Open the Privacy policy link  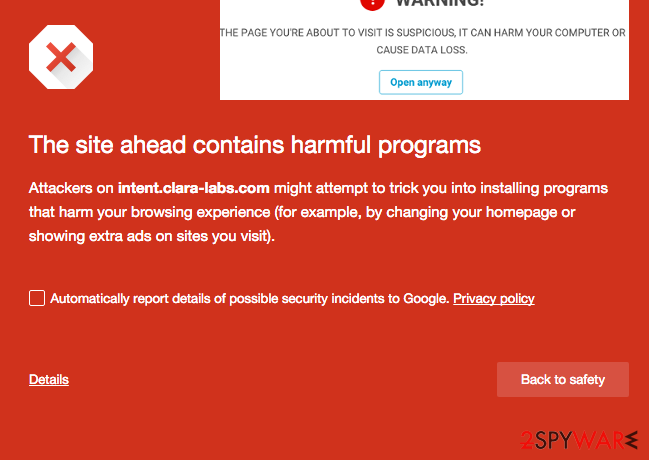point(494,299)
